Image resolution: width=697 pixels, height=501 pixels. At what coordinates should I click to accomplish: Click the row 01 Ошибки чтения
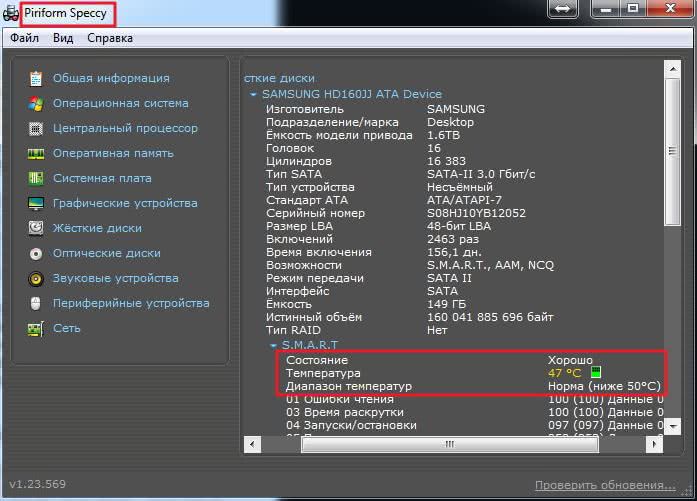point(475,399)
